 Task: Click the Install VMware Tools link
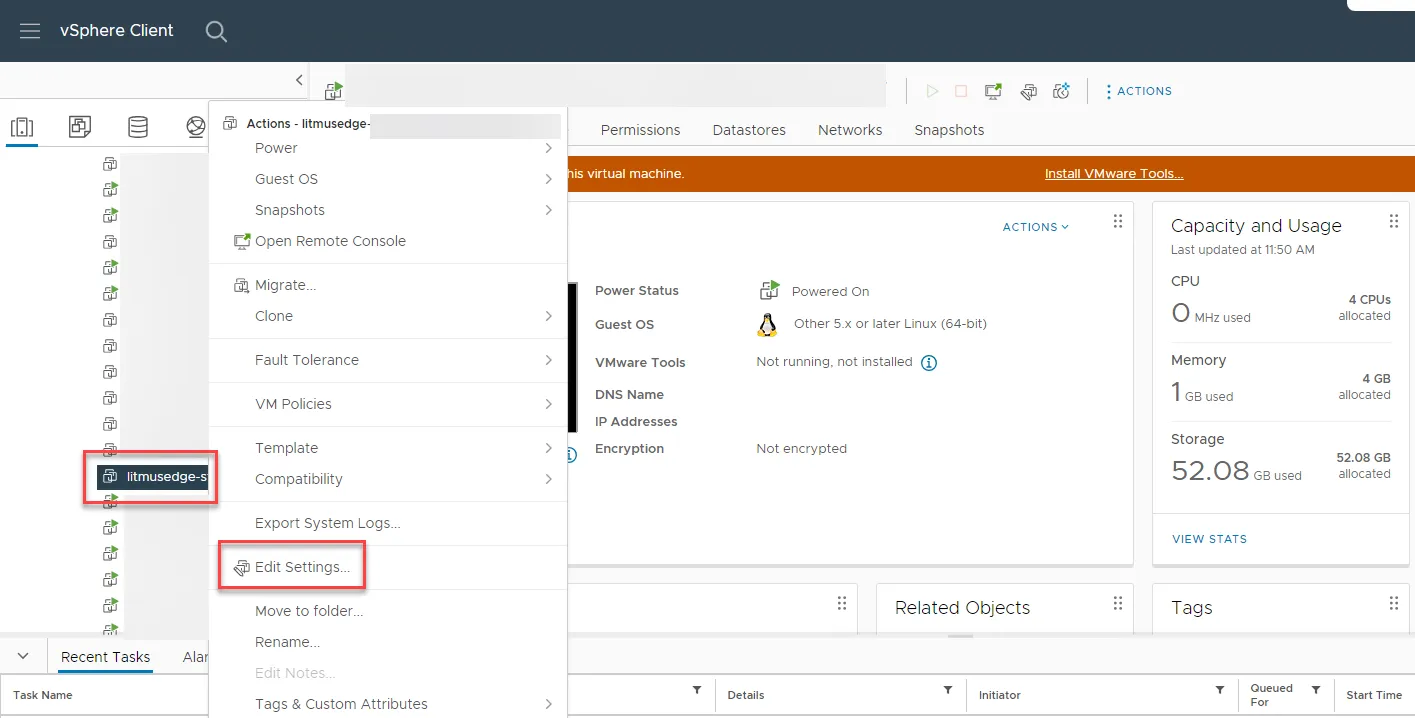[1114, 174]
